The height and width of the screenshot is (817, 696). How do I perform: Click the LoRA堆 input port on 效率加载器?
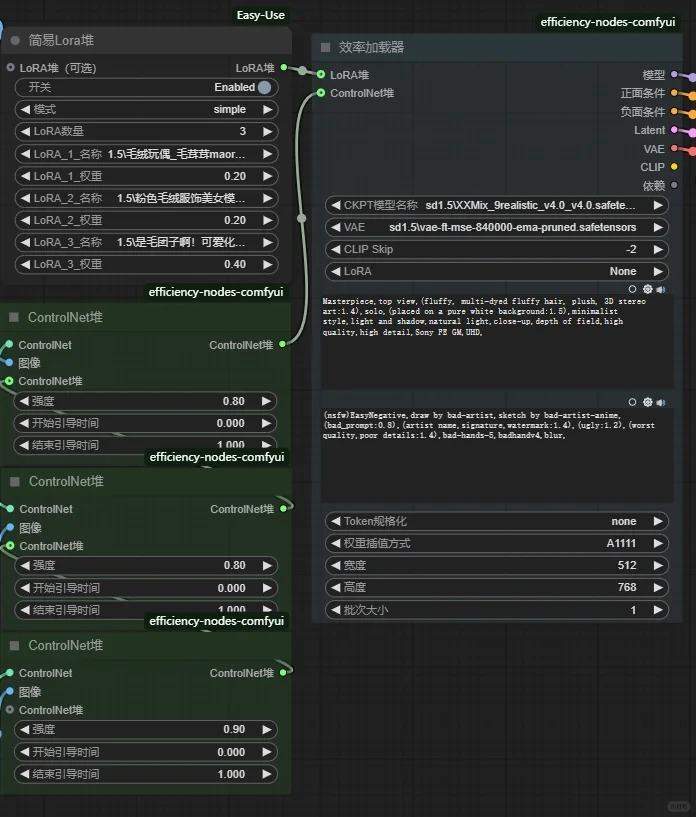(x=321, y=75)
